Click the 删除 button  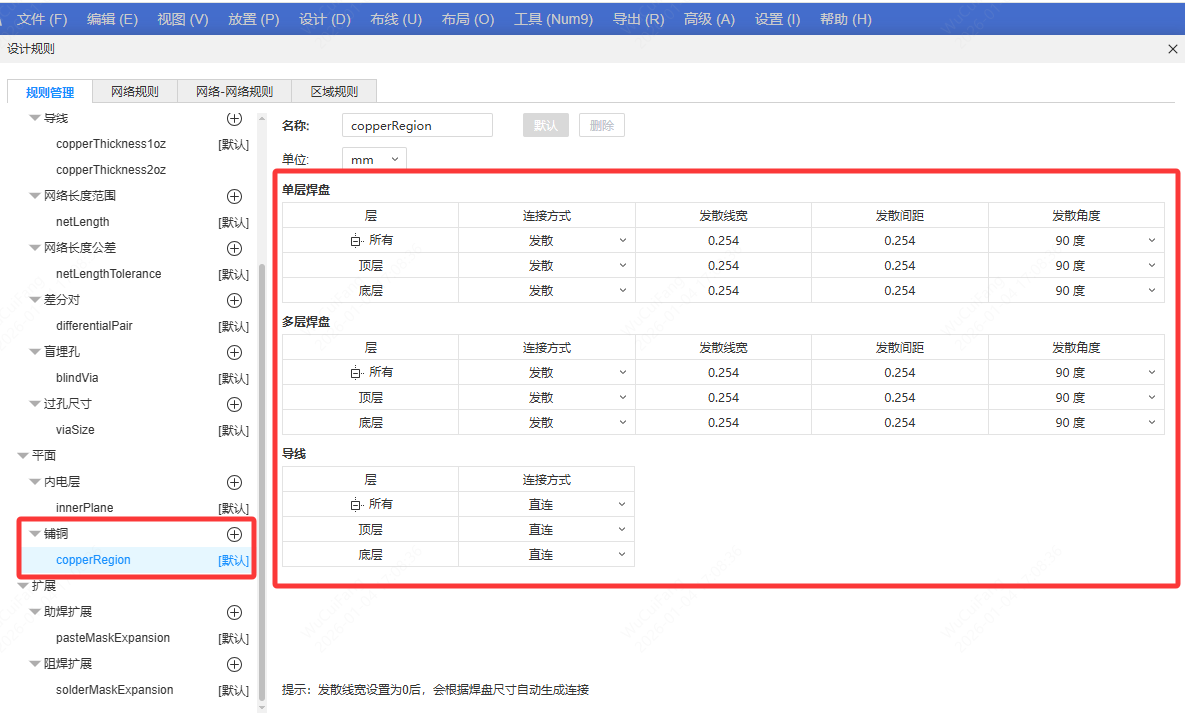[601, 126]
